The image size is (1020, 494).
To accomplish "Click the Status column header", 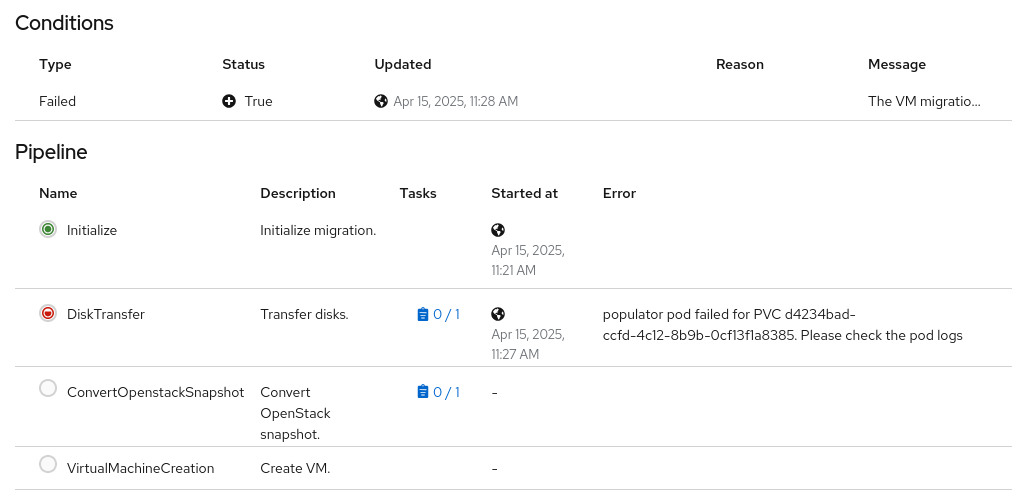I will (243, 64).
